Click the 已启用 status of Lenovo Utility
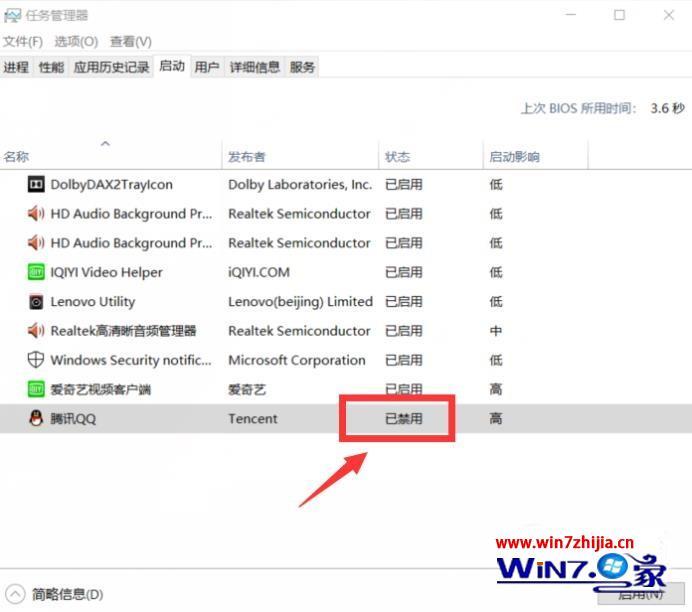Screen dimensions: 692x612 pos(404,302)
